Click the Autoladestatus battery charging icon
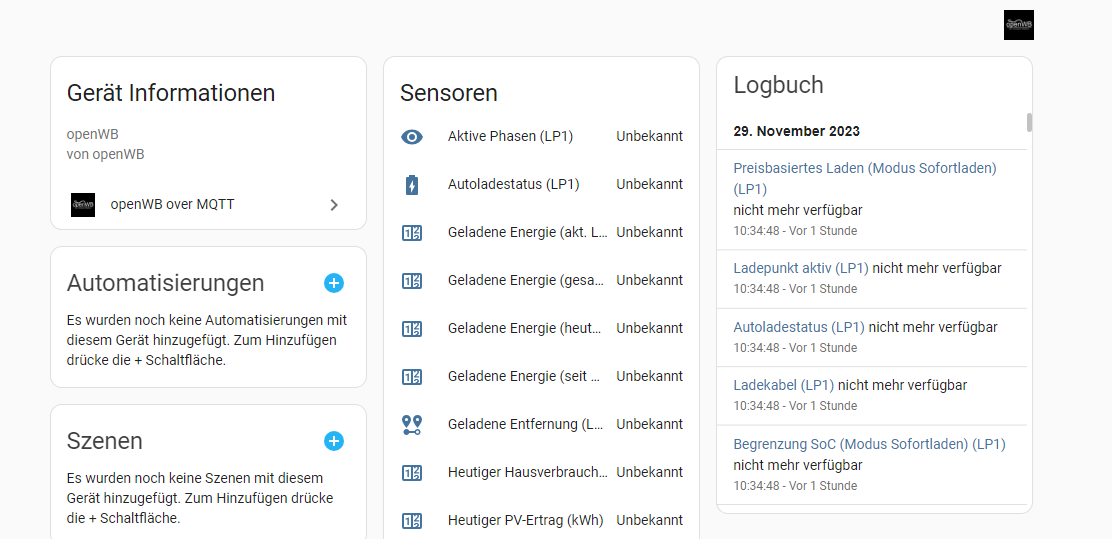The image size is (1112, 539). pos(412,185)
